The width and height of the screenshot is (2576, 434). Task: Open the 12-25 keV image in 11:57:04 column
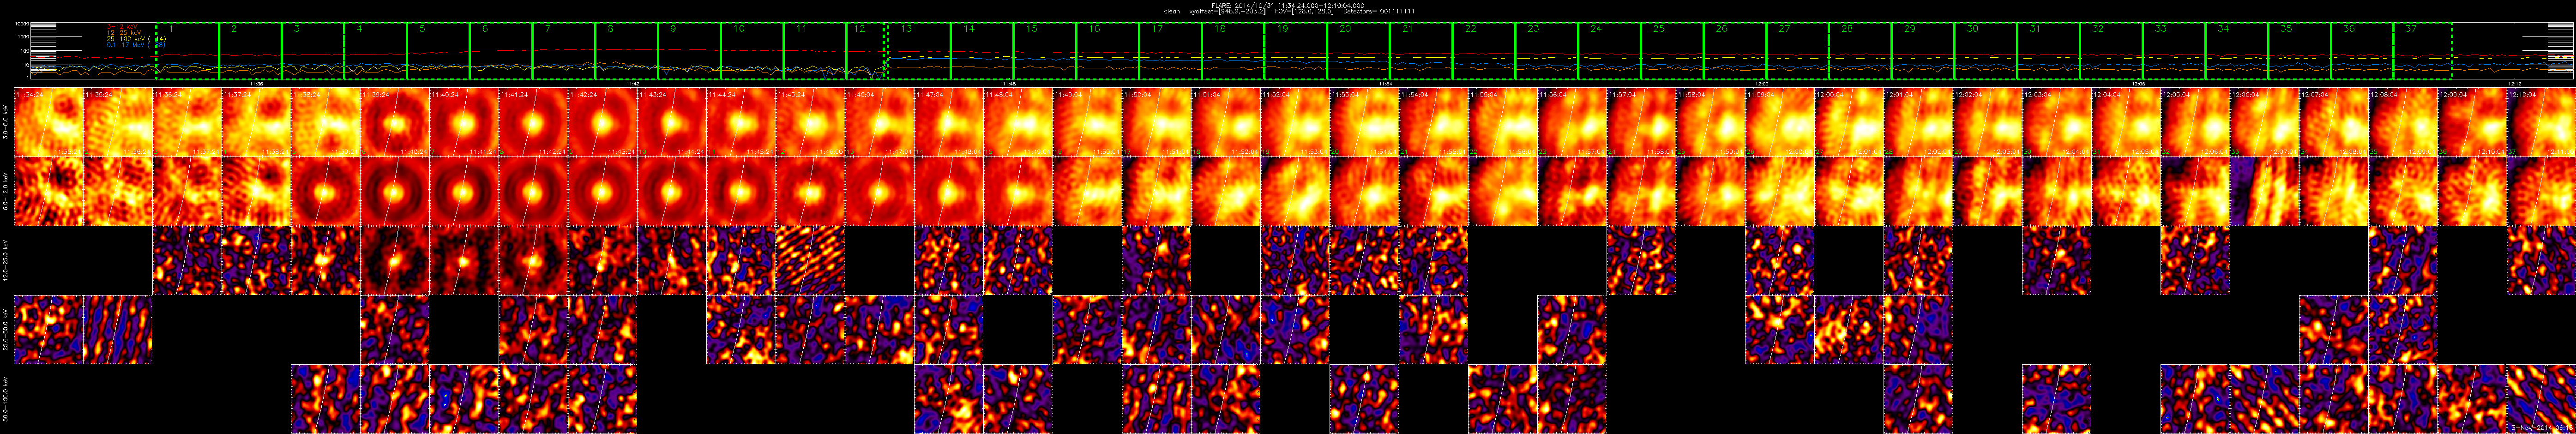coord(1641,260)
